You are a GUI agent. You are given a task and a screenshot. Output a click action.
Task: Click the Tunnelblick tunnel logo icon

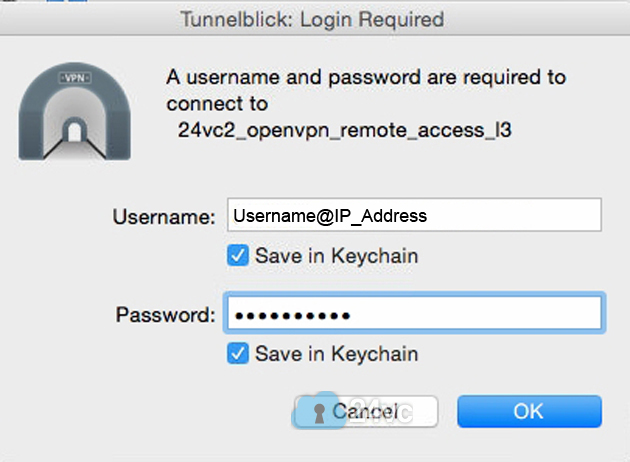75,111
